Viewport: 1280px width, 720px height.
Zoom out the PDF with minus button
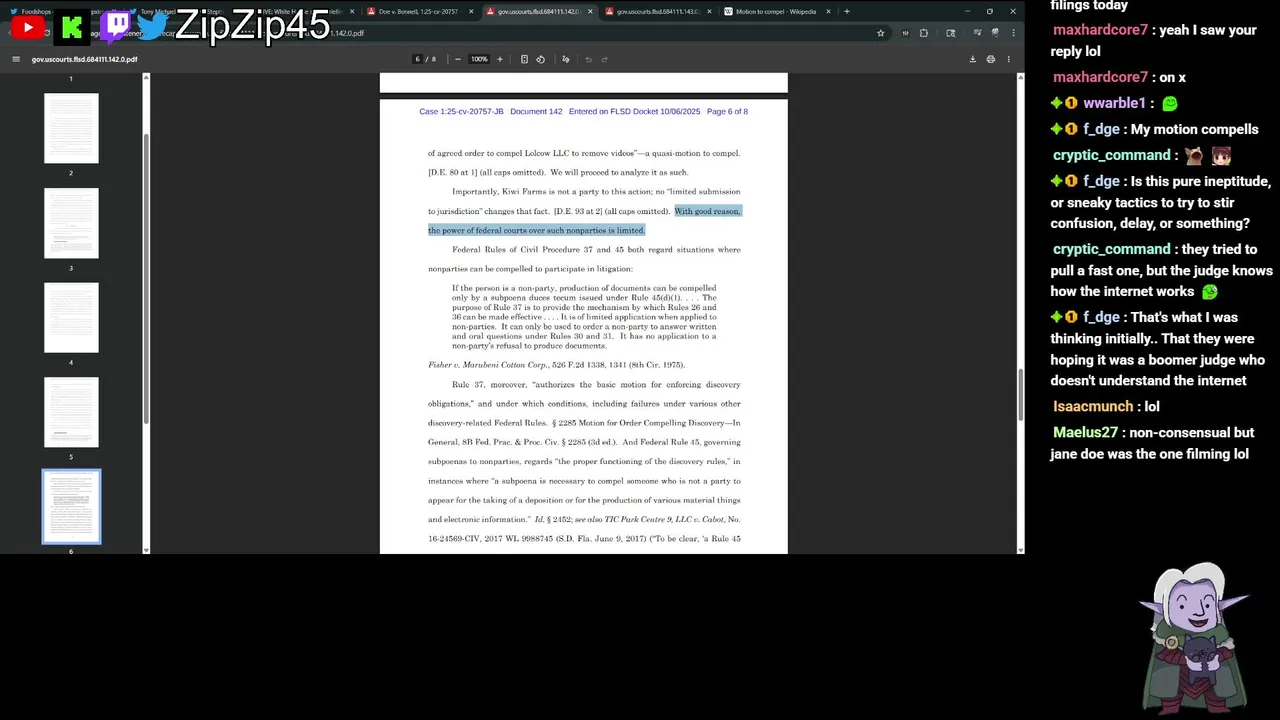(x=458, y=59)
